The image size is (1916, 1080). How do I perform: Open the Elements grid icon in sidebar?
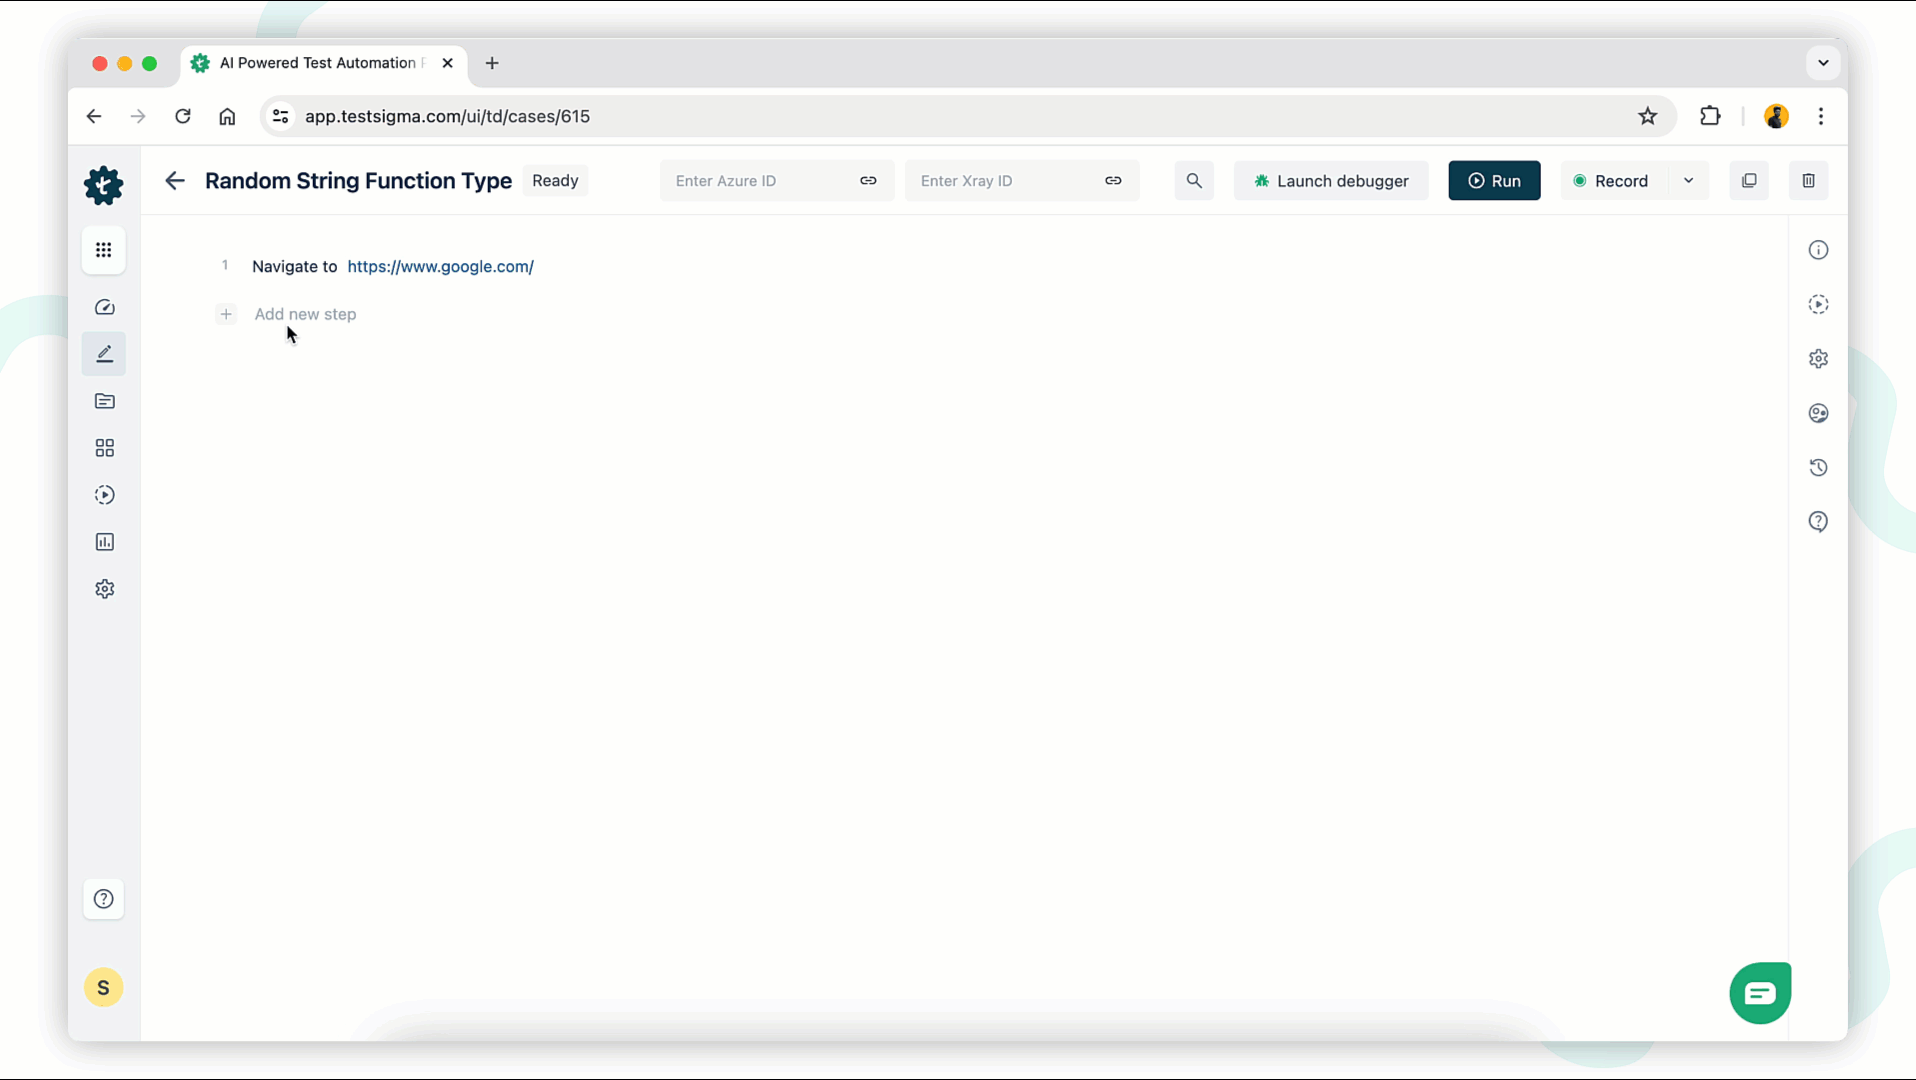pyautogui.click(x=104, y=448)
